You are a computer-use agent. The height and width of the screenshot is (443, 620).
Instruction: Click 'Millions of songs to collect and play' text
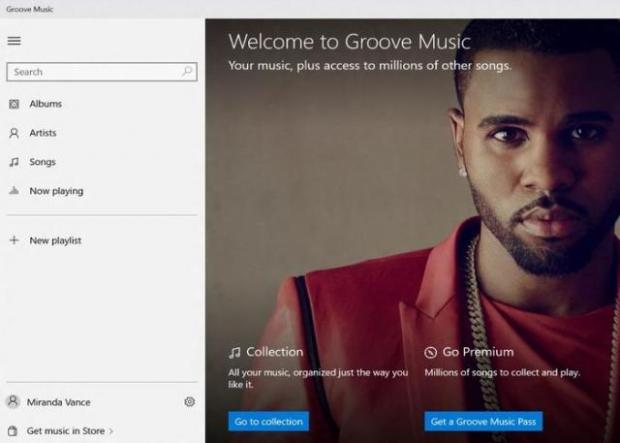(x=502, y=373)
